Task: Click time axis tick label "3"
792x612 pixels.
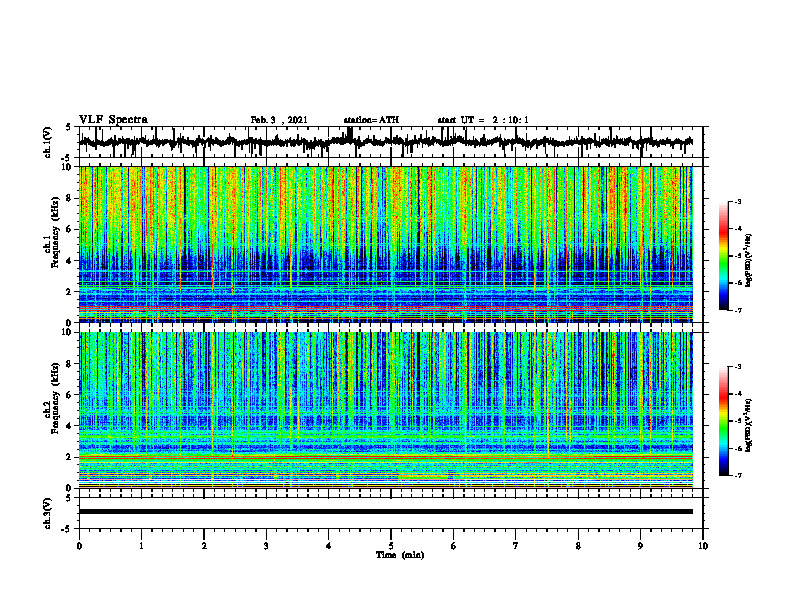Action: (266, 546)
